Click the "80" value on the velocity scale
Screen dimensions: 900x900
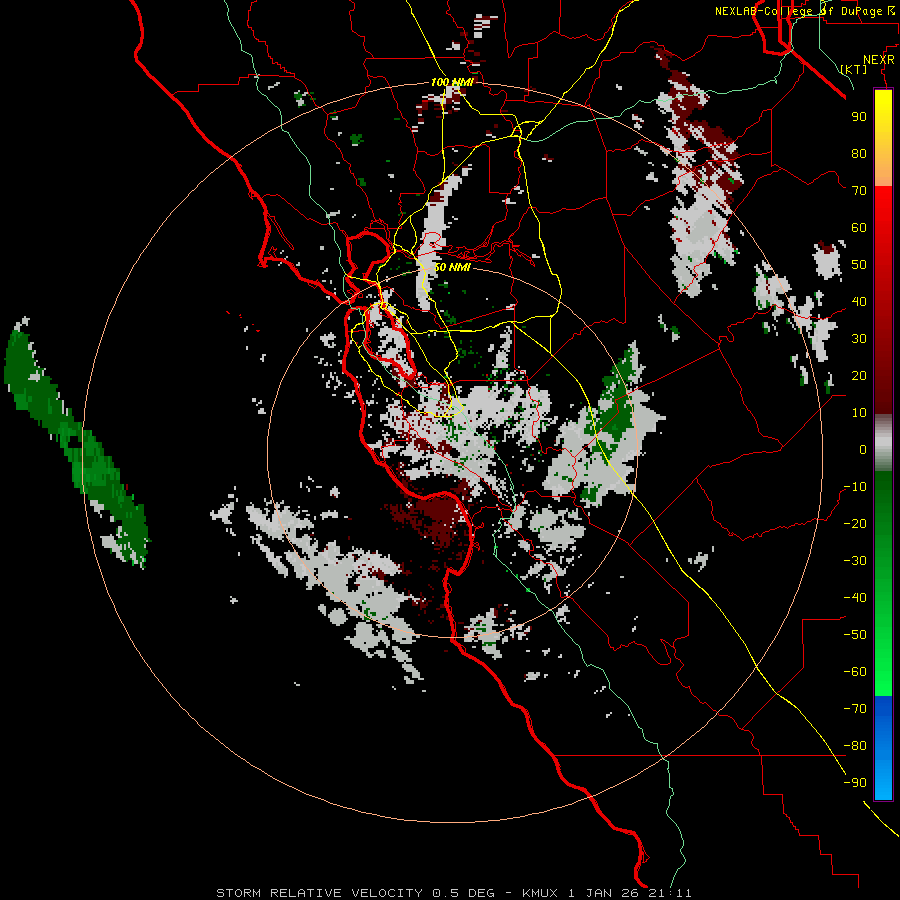pos(859,154)
